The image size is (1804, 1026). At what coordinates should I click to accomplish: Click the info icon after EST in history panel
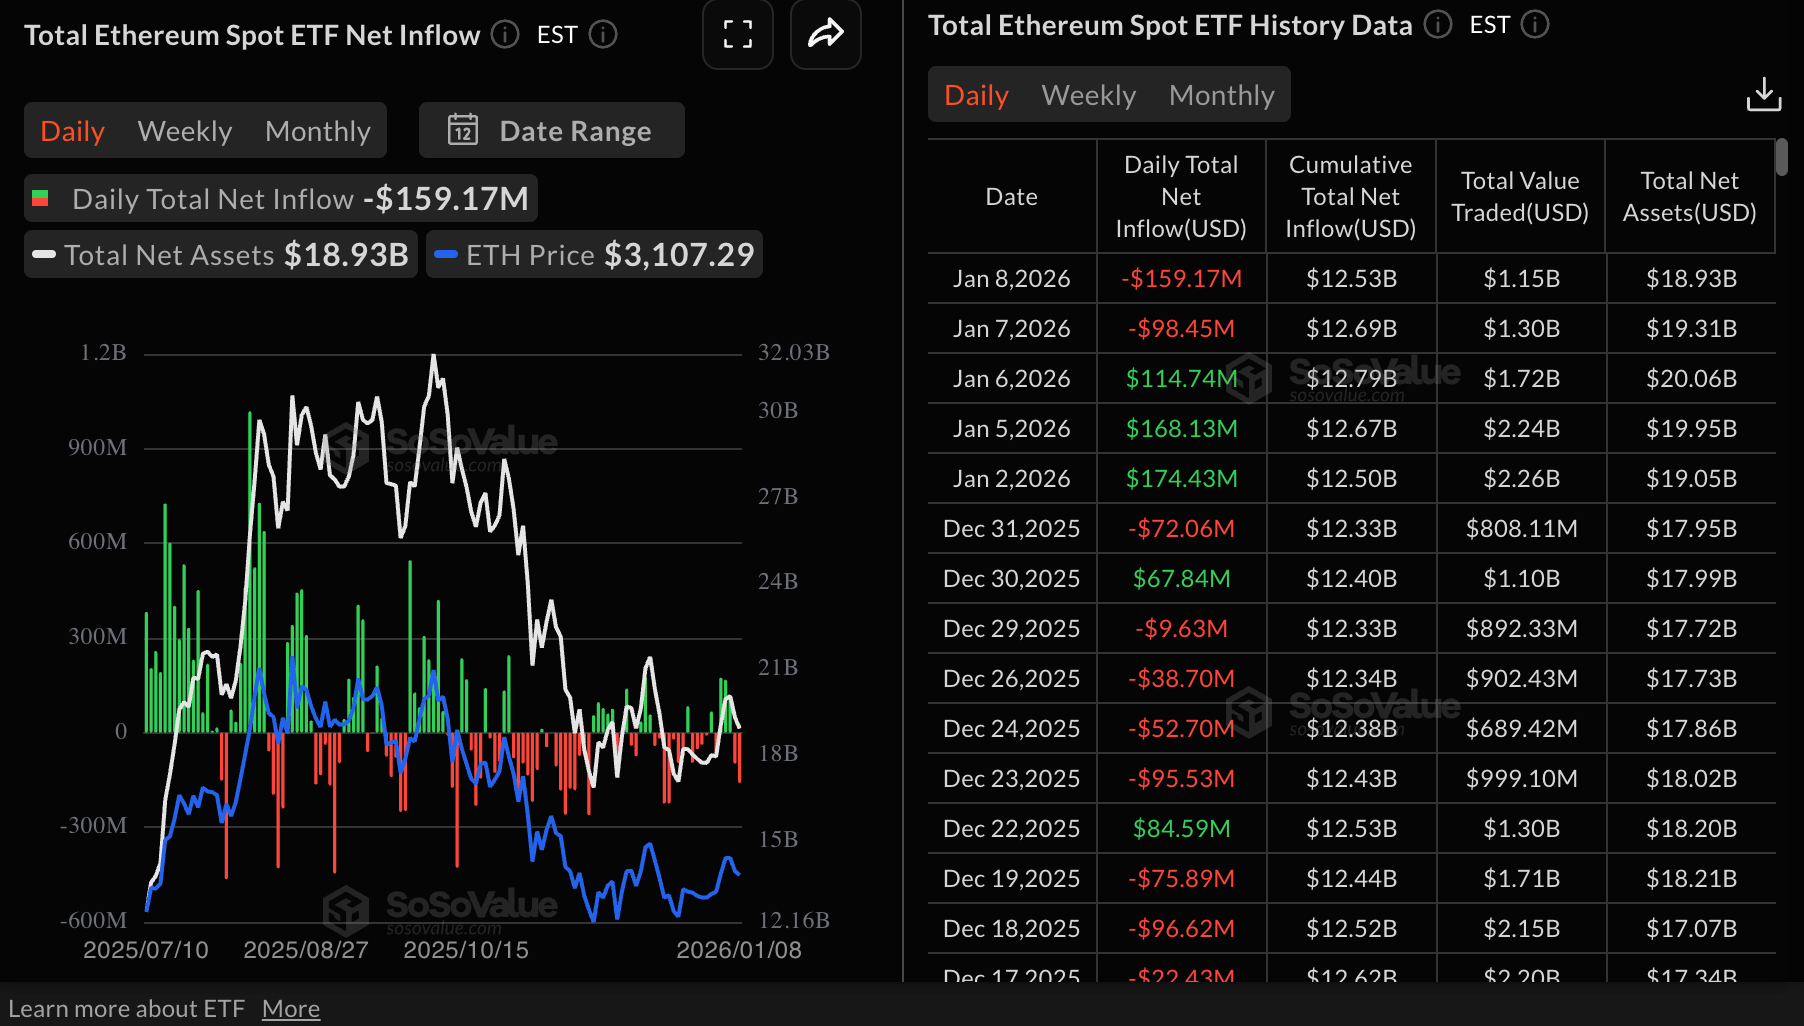click(x=1535, y=25)
